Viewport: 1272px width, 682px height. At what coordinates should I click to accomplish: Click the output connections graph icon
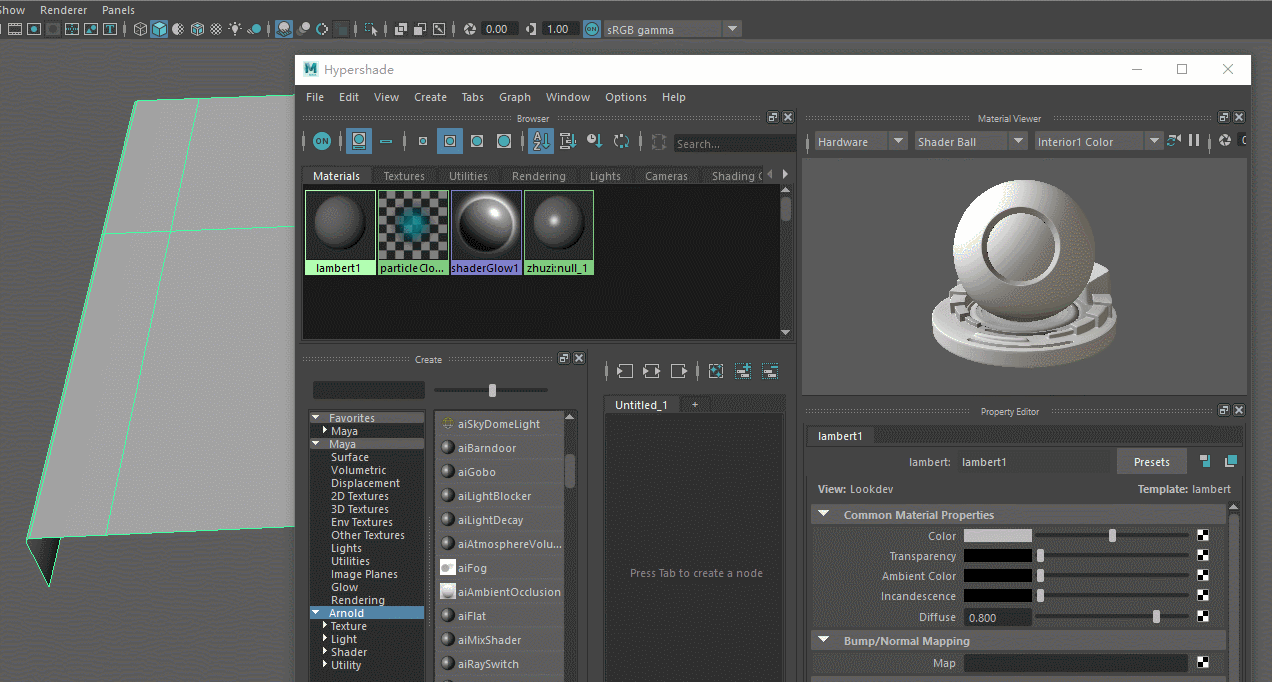(679, 371)
